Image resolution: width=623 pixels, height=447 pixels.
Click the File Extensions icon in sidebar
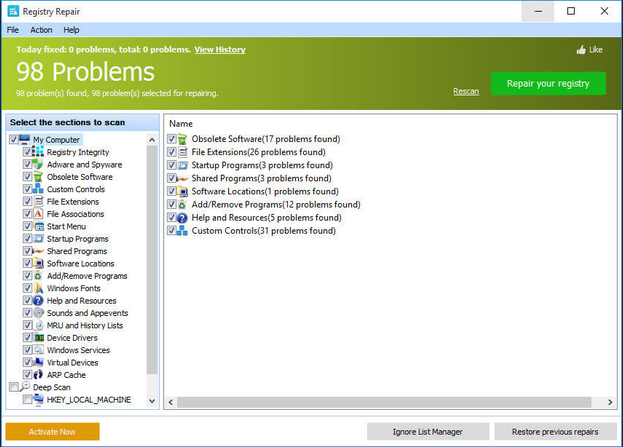38,201
